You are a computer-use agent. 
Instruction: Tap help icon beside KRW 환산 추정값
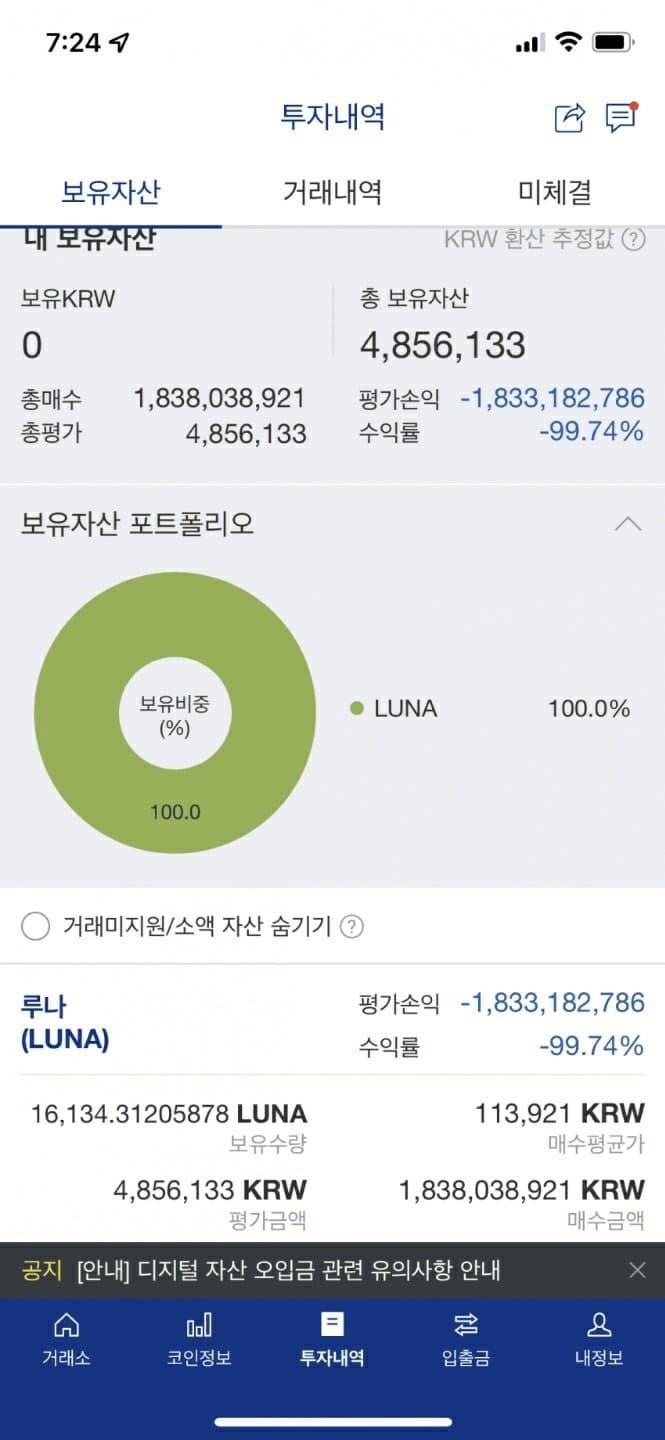pyautogui.click(x=633, y=240)
